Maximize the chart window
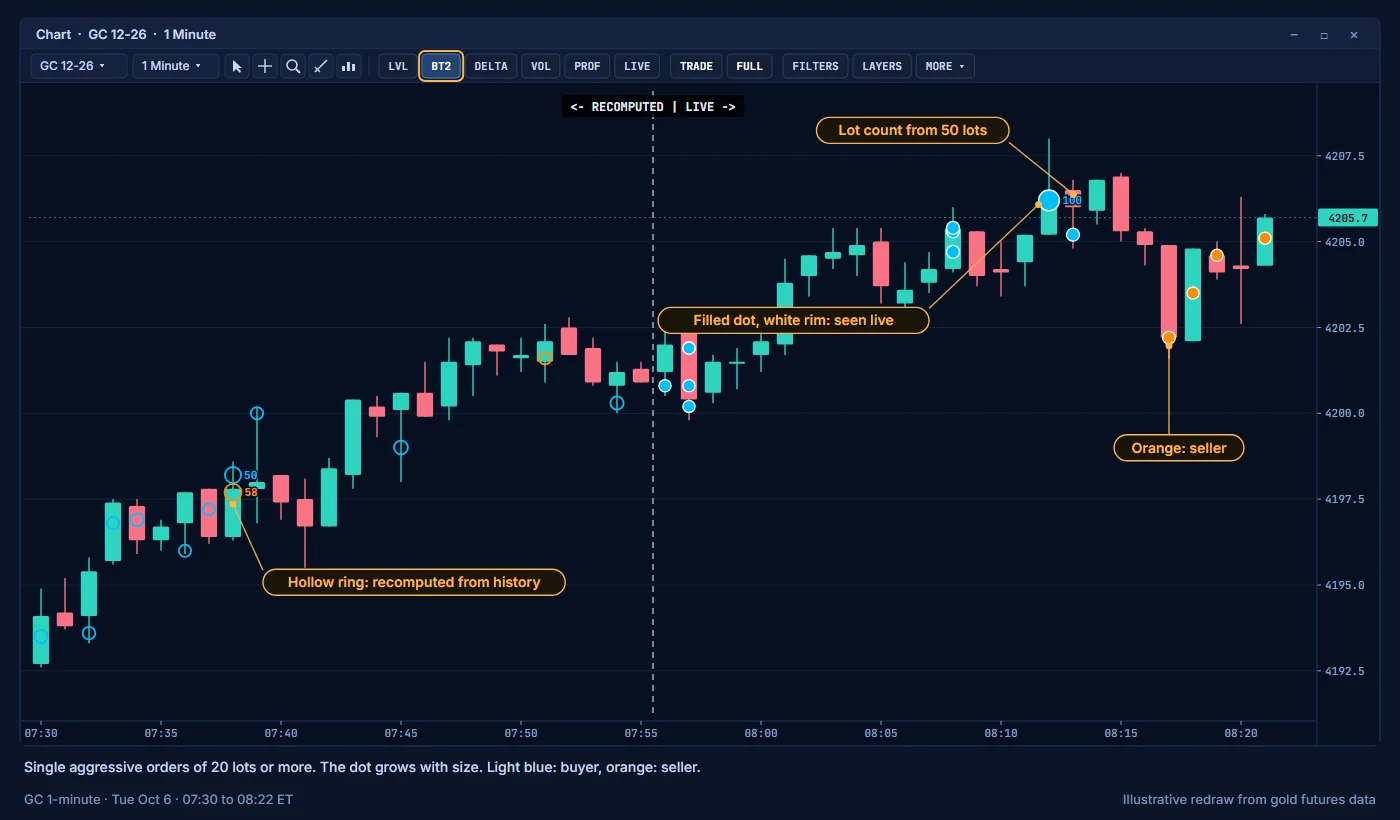The height and width of the screenshot is (820, 1400). coord(1324,35)
